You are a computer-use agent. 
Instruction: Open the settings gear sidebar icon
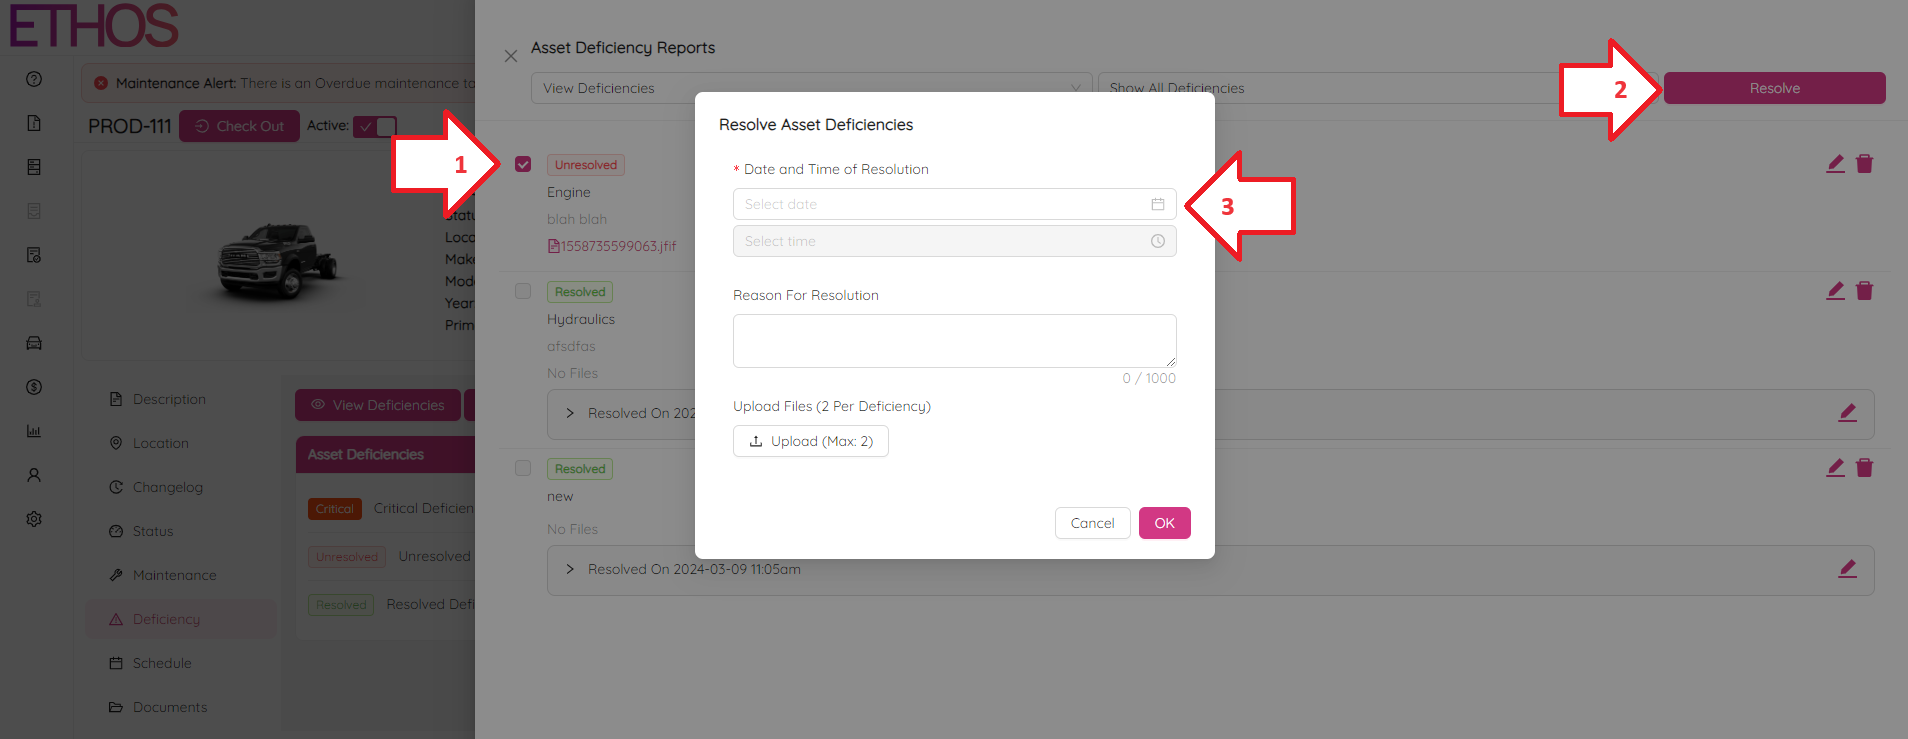(34, 519)
